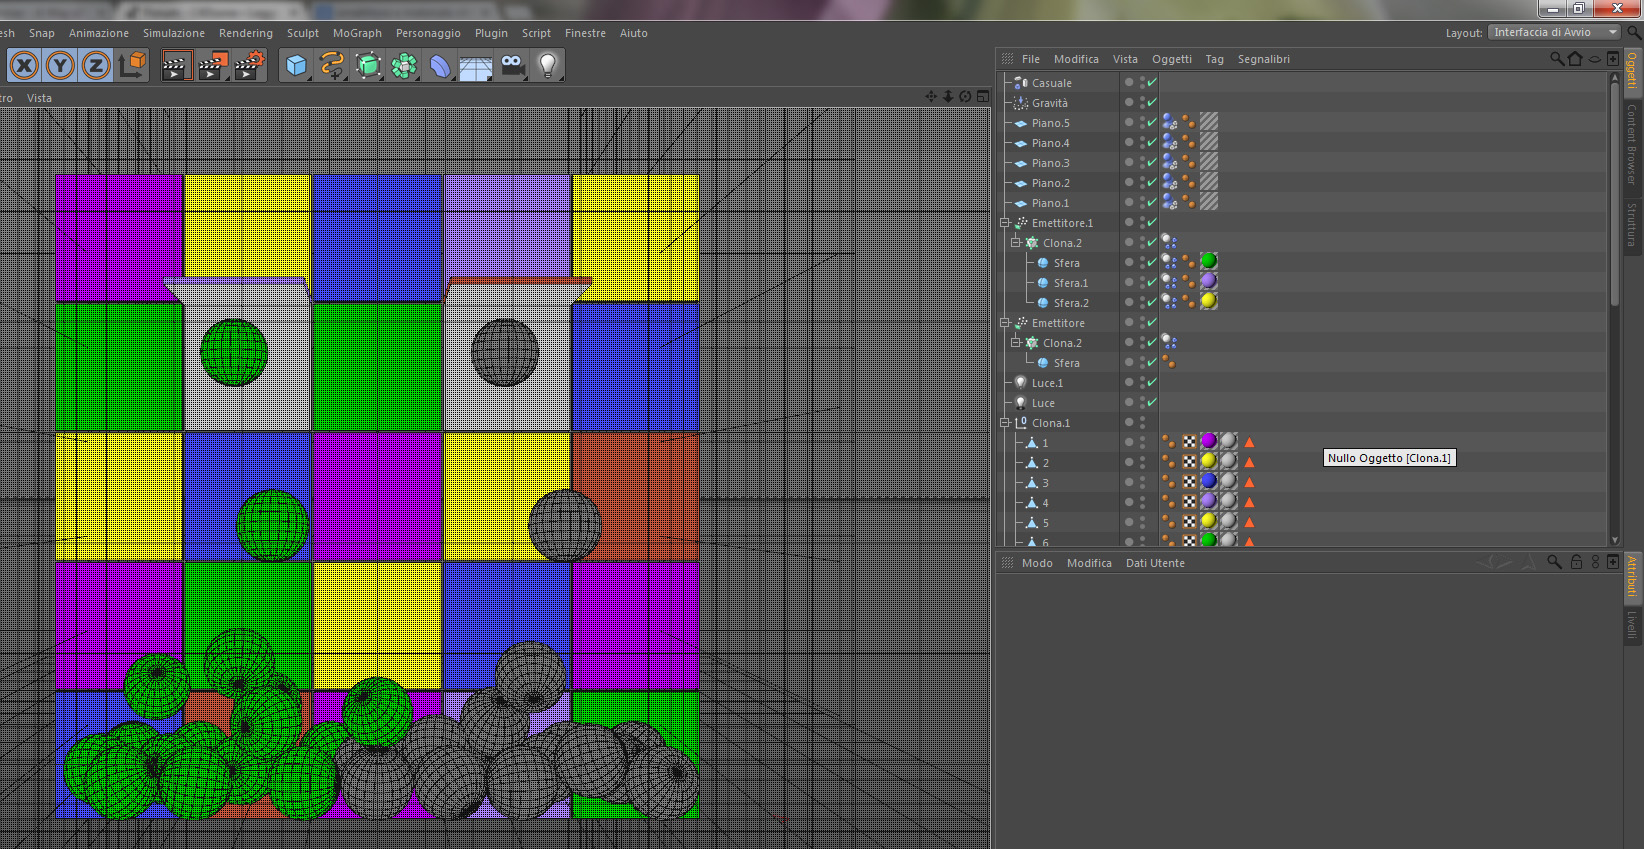
Task: Open the MoGraph array generator icon
Action: tap(404, 66)
